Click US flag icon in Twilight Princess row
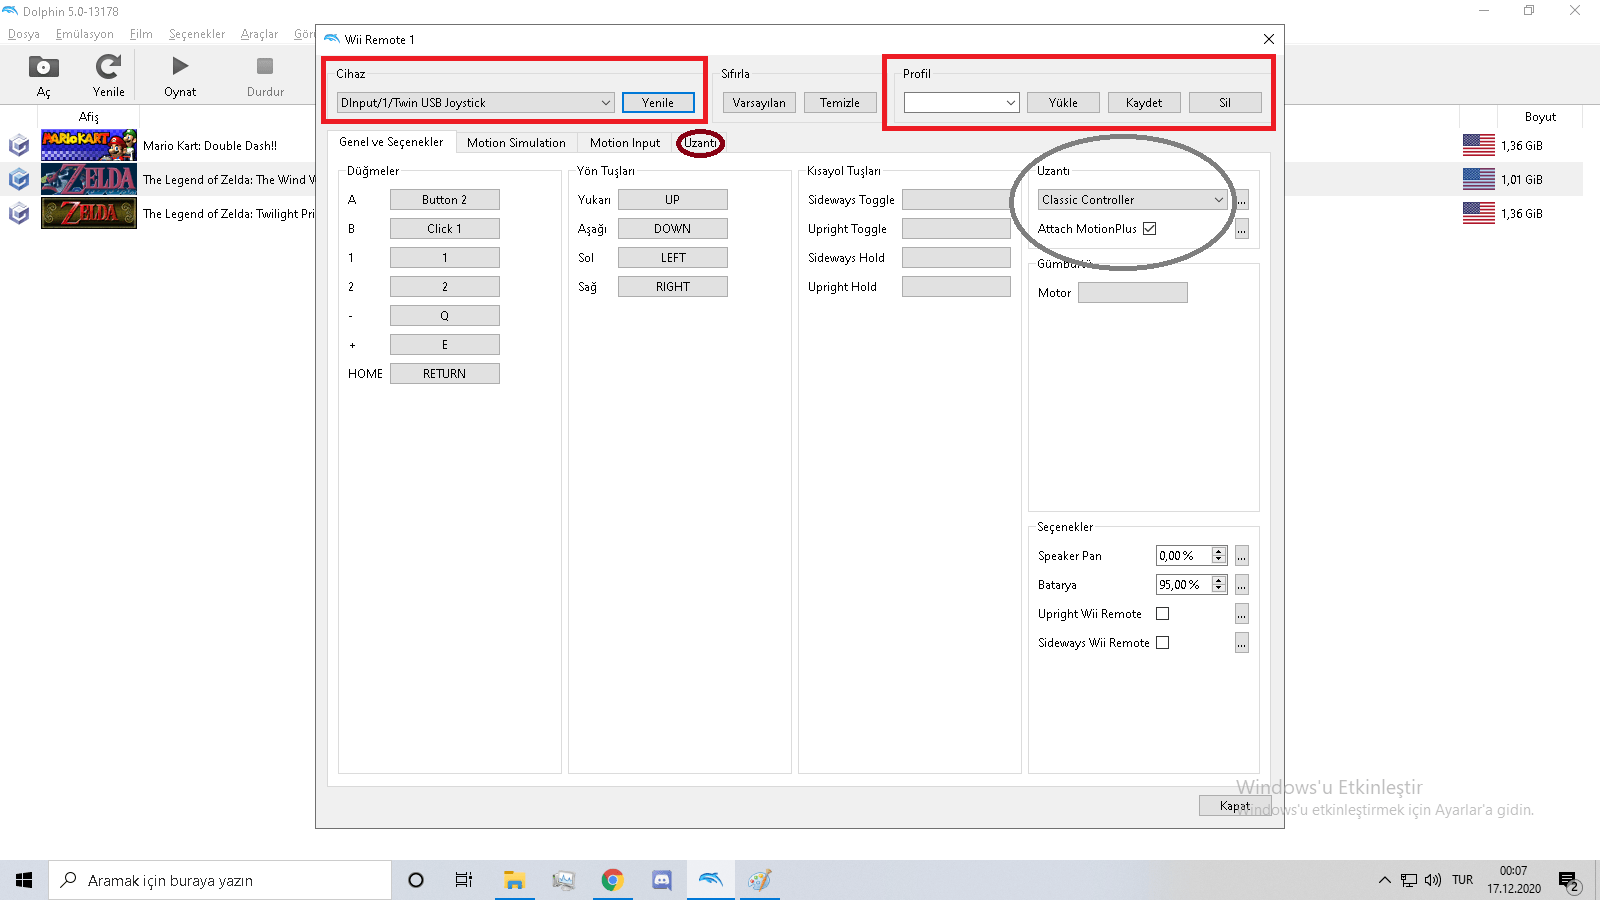The height and width of the screenshot is (900, 1600). pos(1478,213)
